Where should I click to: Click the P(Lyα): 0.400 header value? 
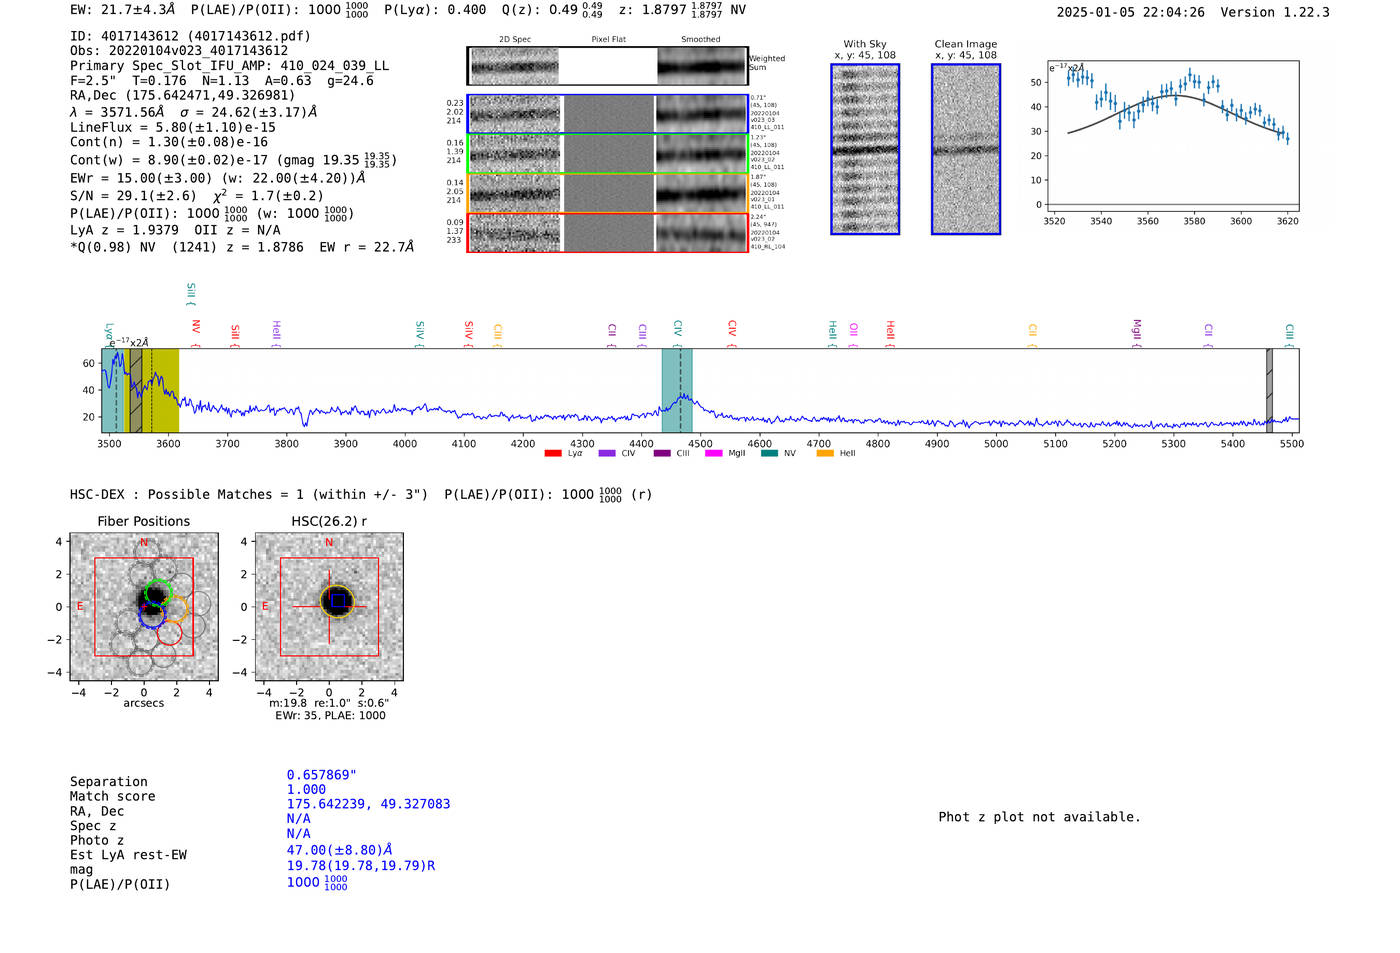(x=435, y=10)
